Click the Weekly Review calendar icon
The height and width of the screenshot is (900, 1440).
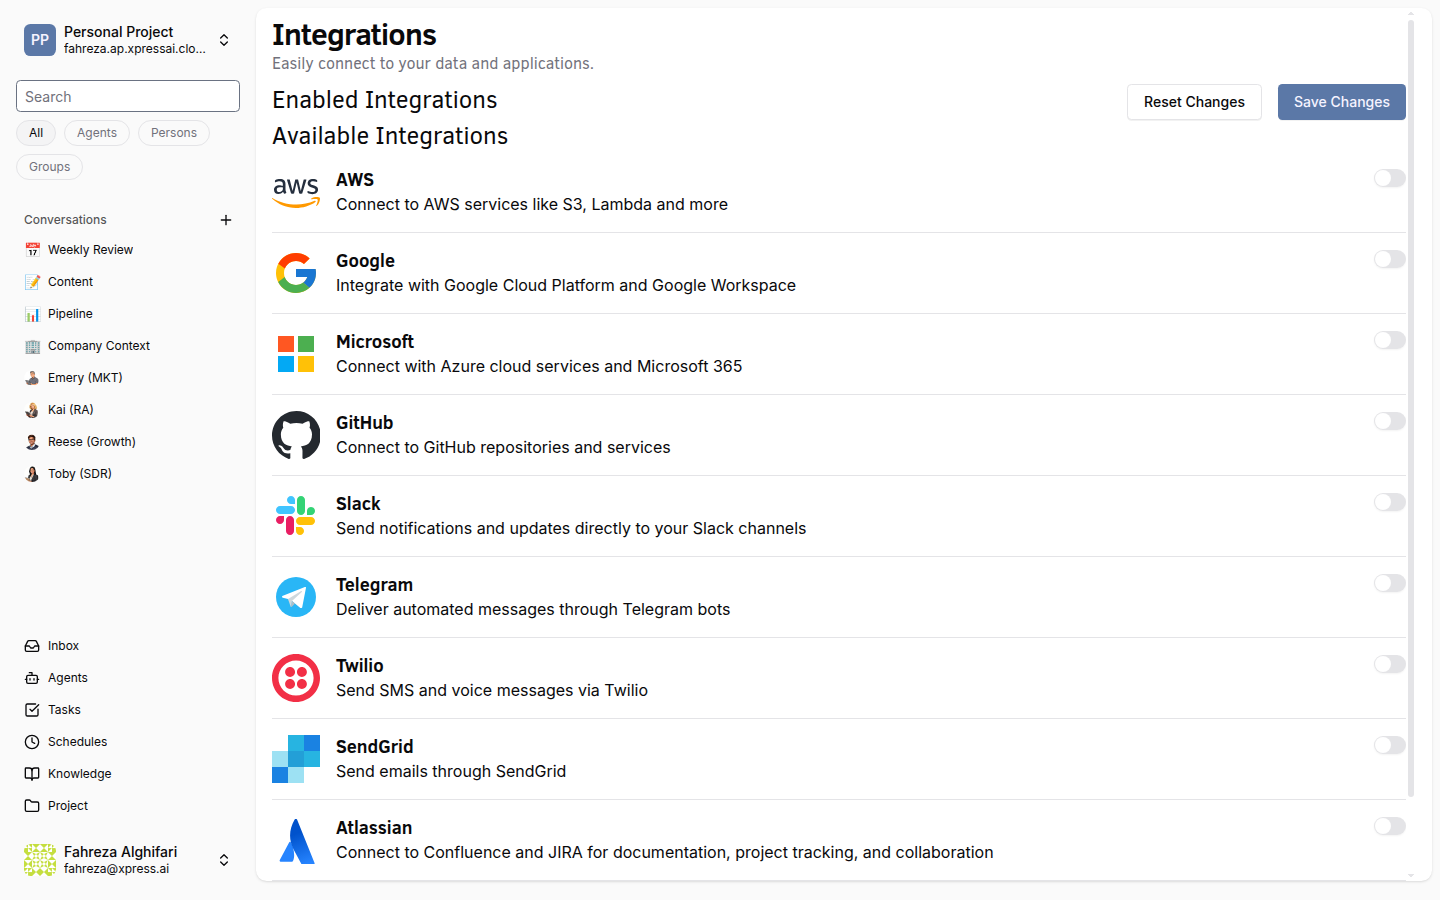click(x=32, y=250)
